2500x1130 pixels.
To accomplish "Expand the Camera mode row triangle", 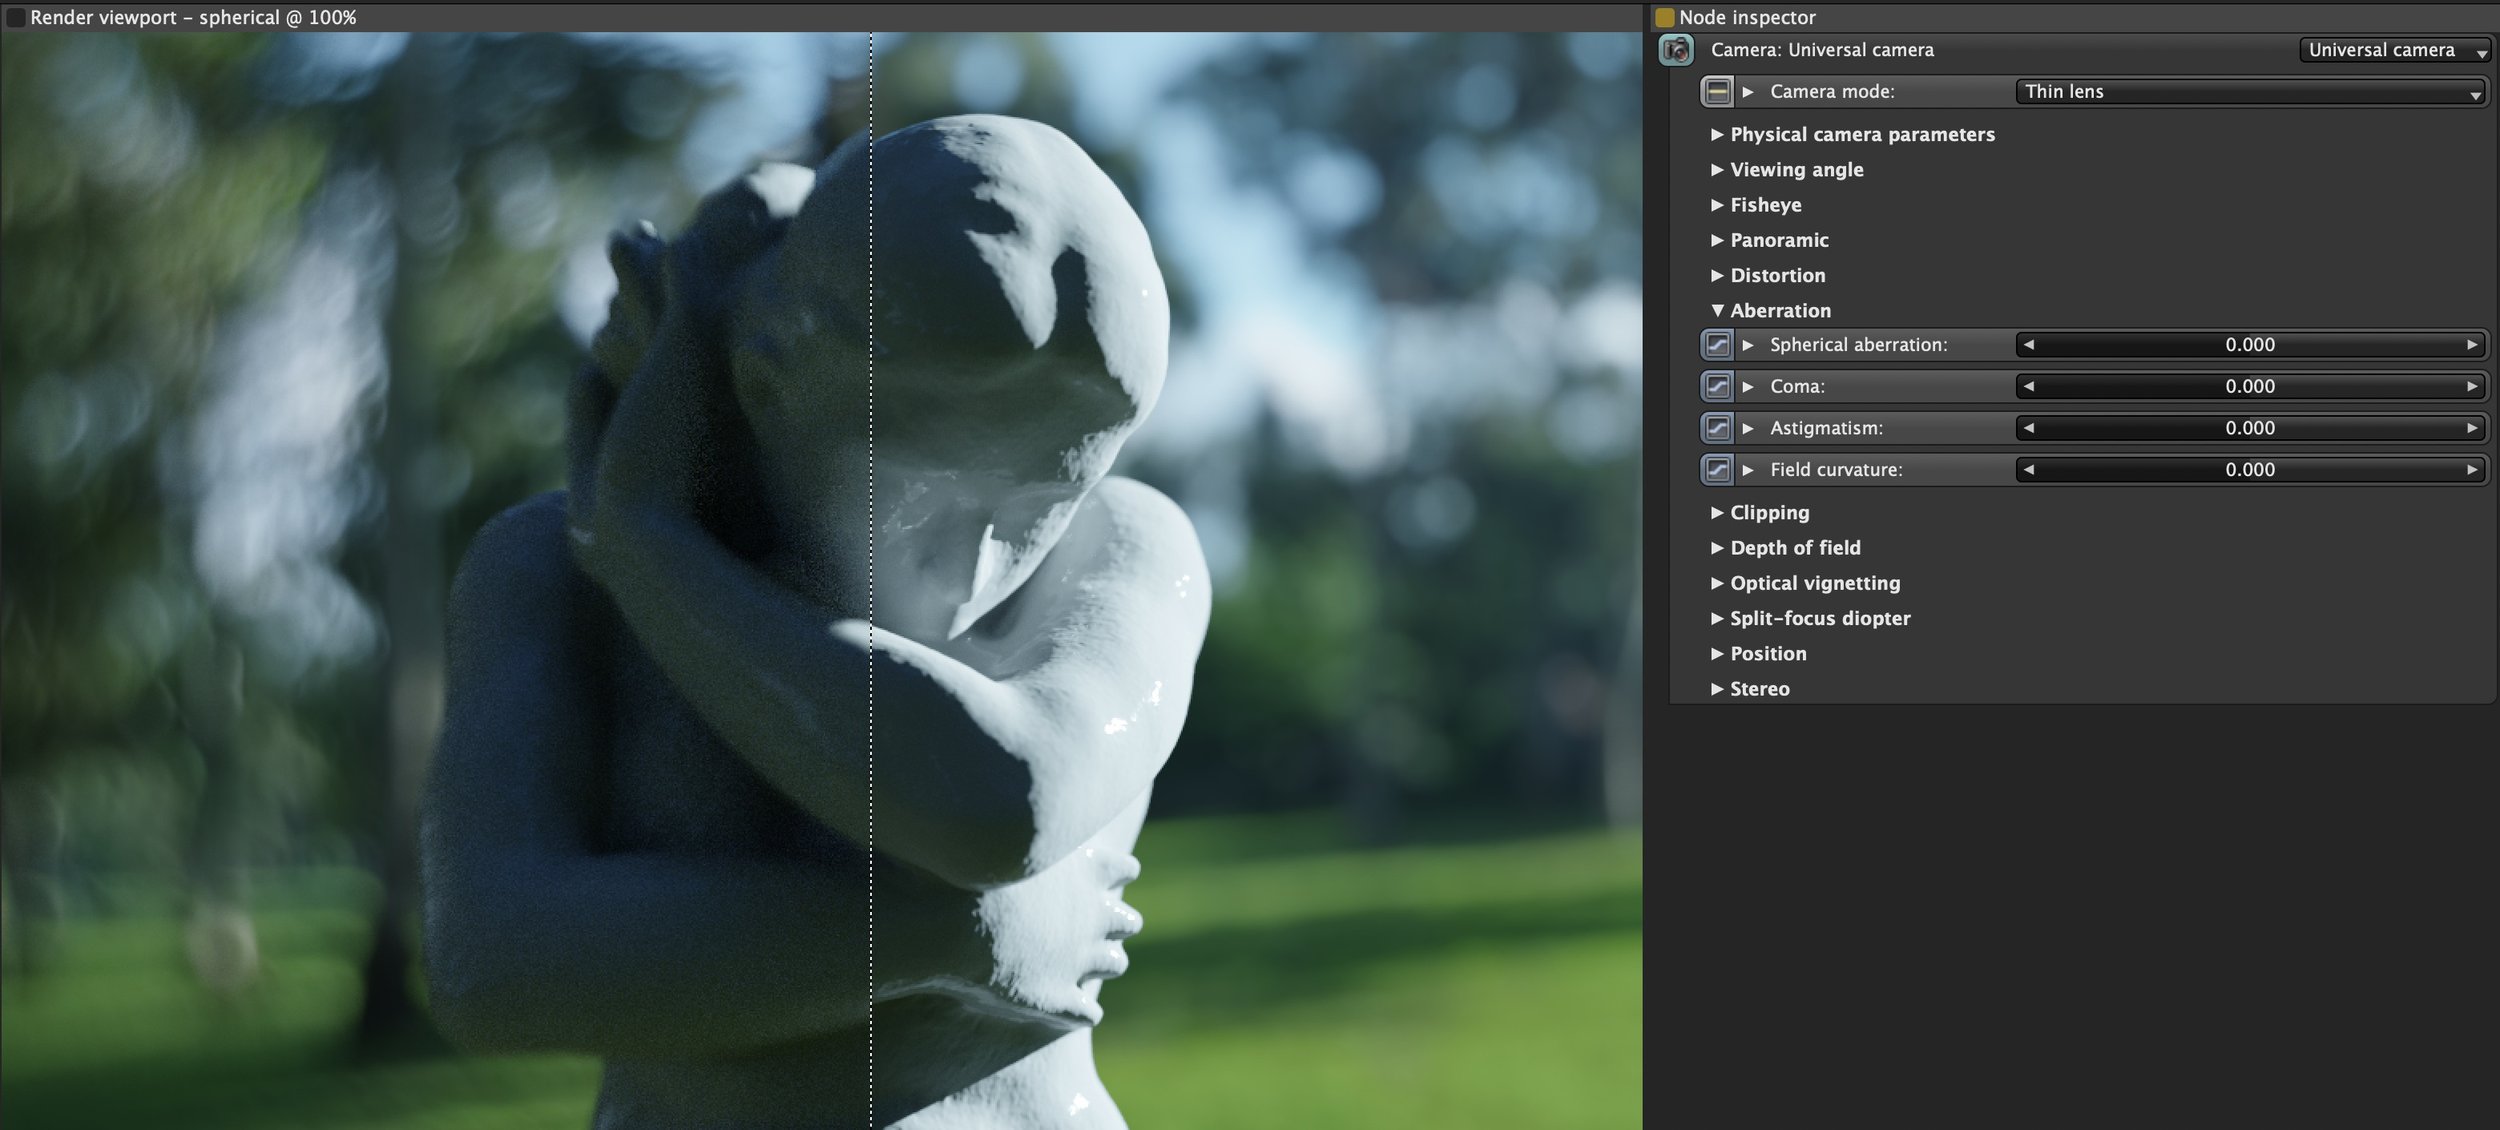I will pyautogui.click(x=1748, y=91).
